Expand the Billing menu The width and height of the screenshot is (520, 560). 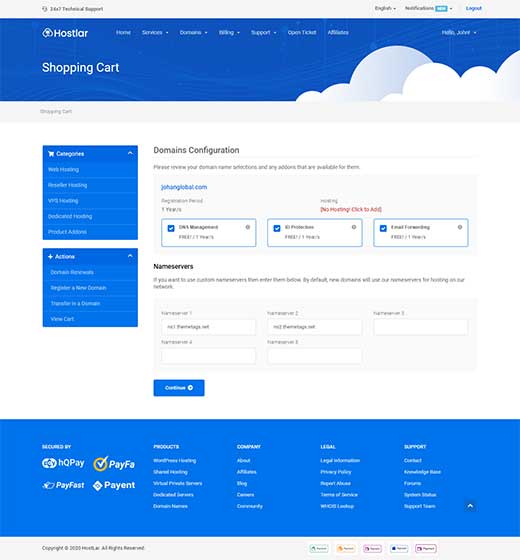[x=229, y=32]
